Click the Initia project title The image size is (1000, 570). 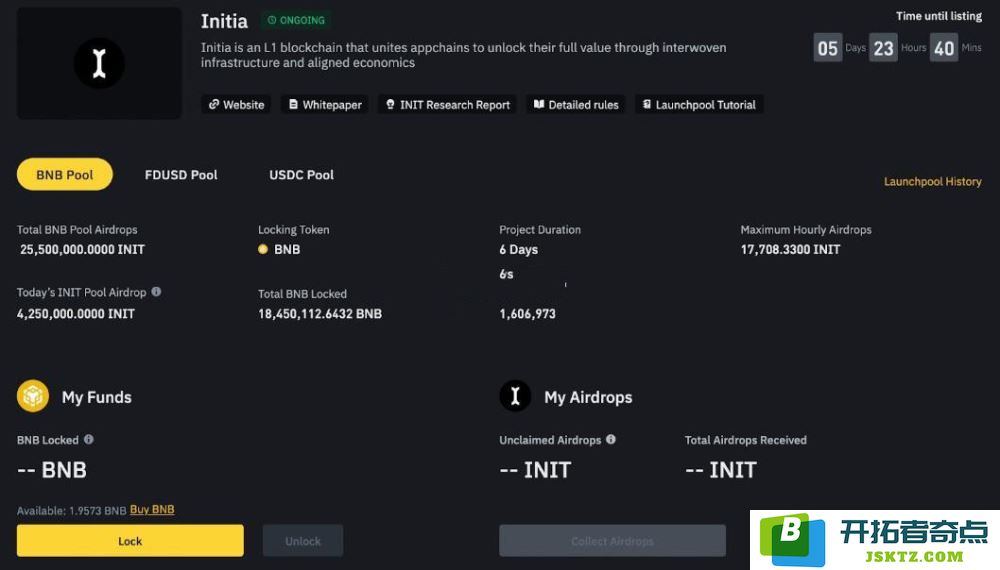[x=224, y=21]
